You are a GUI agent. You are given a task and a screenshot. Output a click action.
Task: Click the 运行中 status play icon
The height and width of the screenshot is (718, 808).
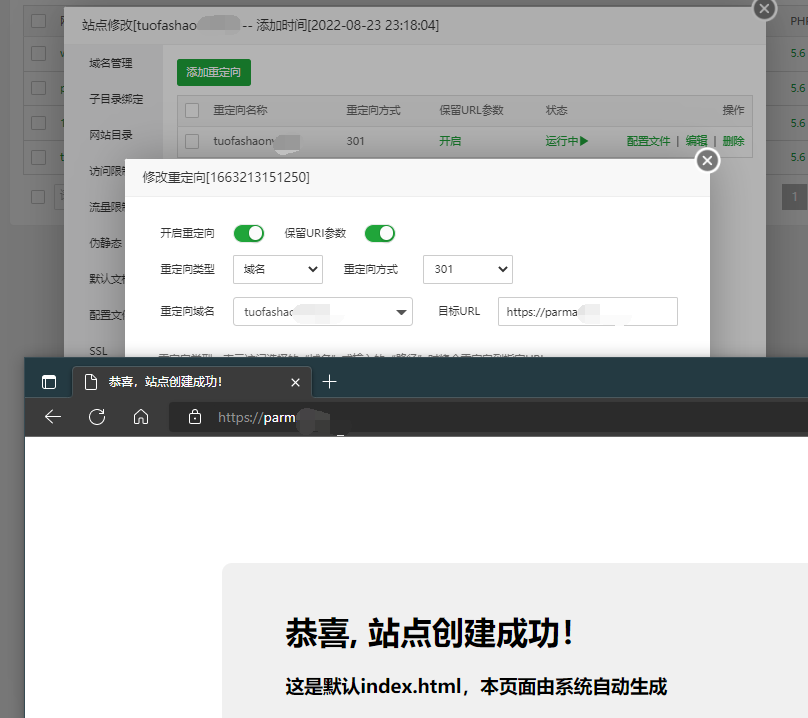click(583, 141)
